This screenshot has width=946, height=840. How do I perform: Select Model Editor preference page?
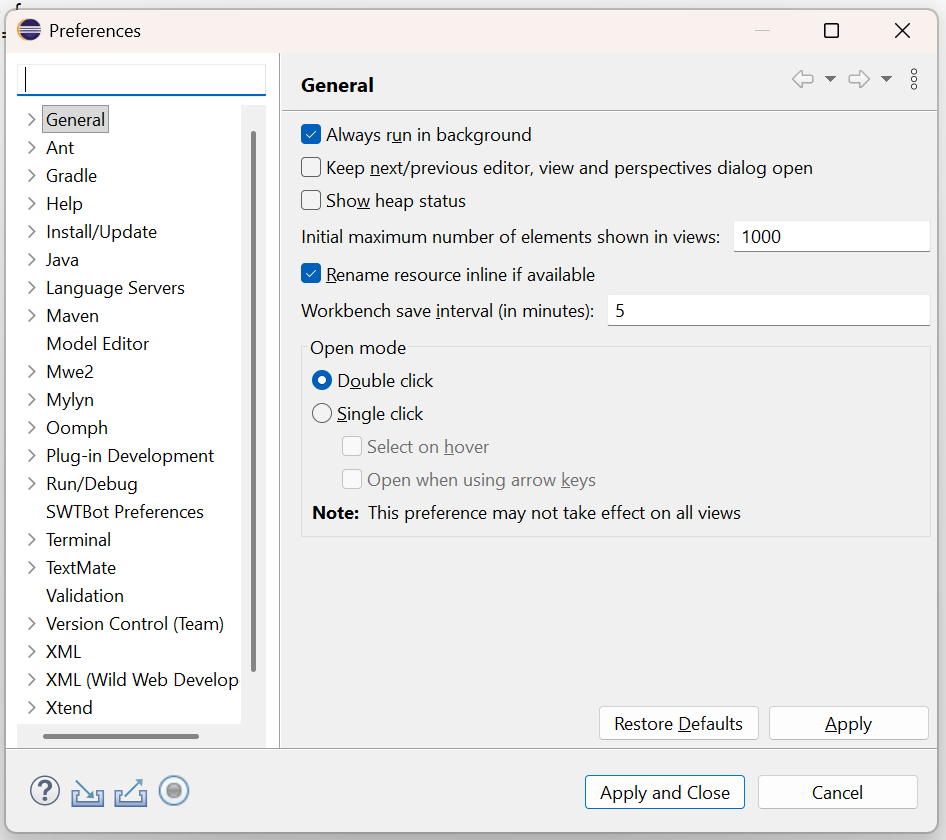click(97, 344)
